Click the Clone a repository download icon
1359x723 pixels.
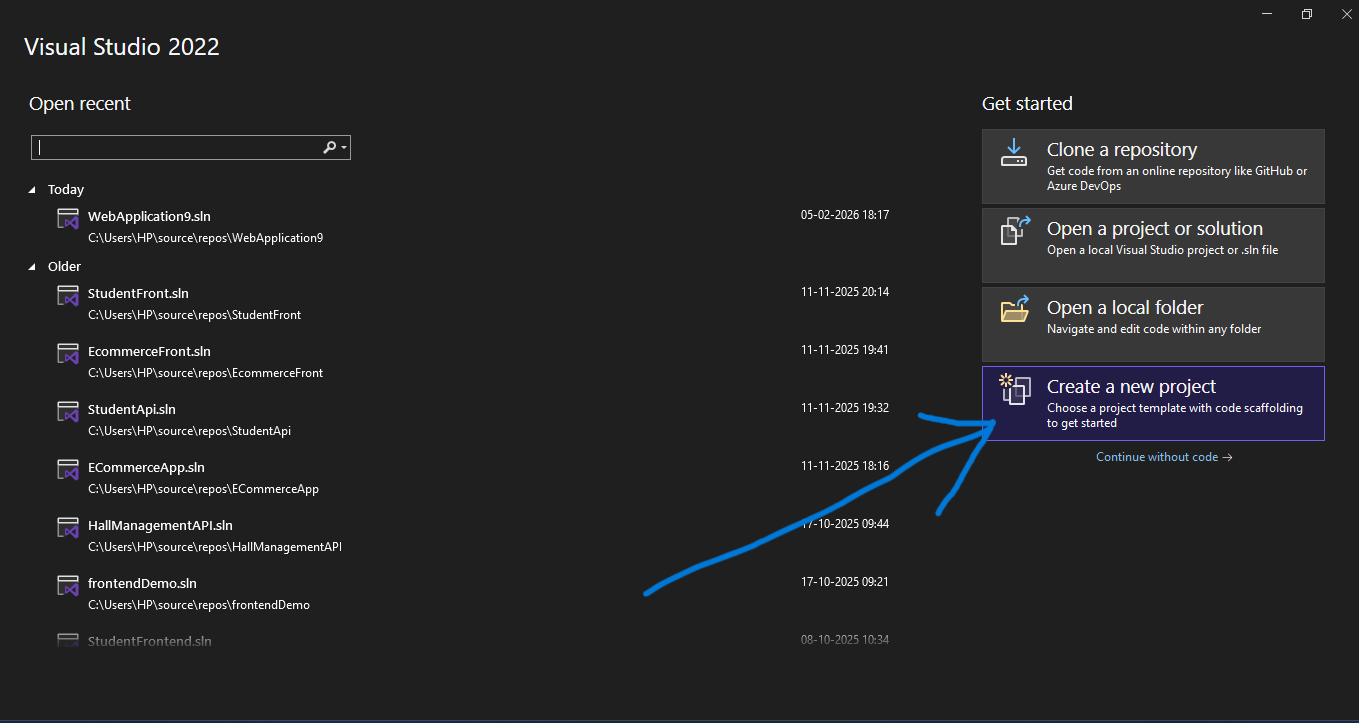(x=1013, y=152)
